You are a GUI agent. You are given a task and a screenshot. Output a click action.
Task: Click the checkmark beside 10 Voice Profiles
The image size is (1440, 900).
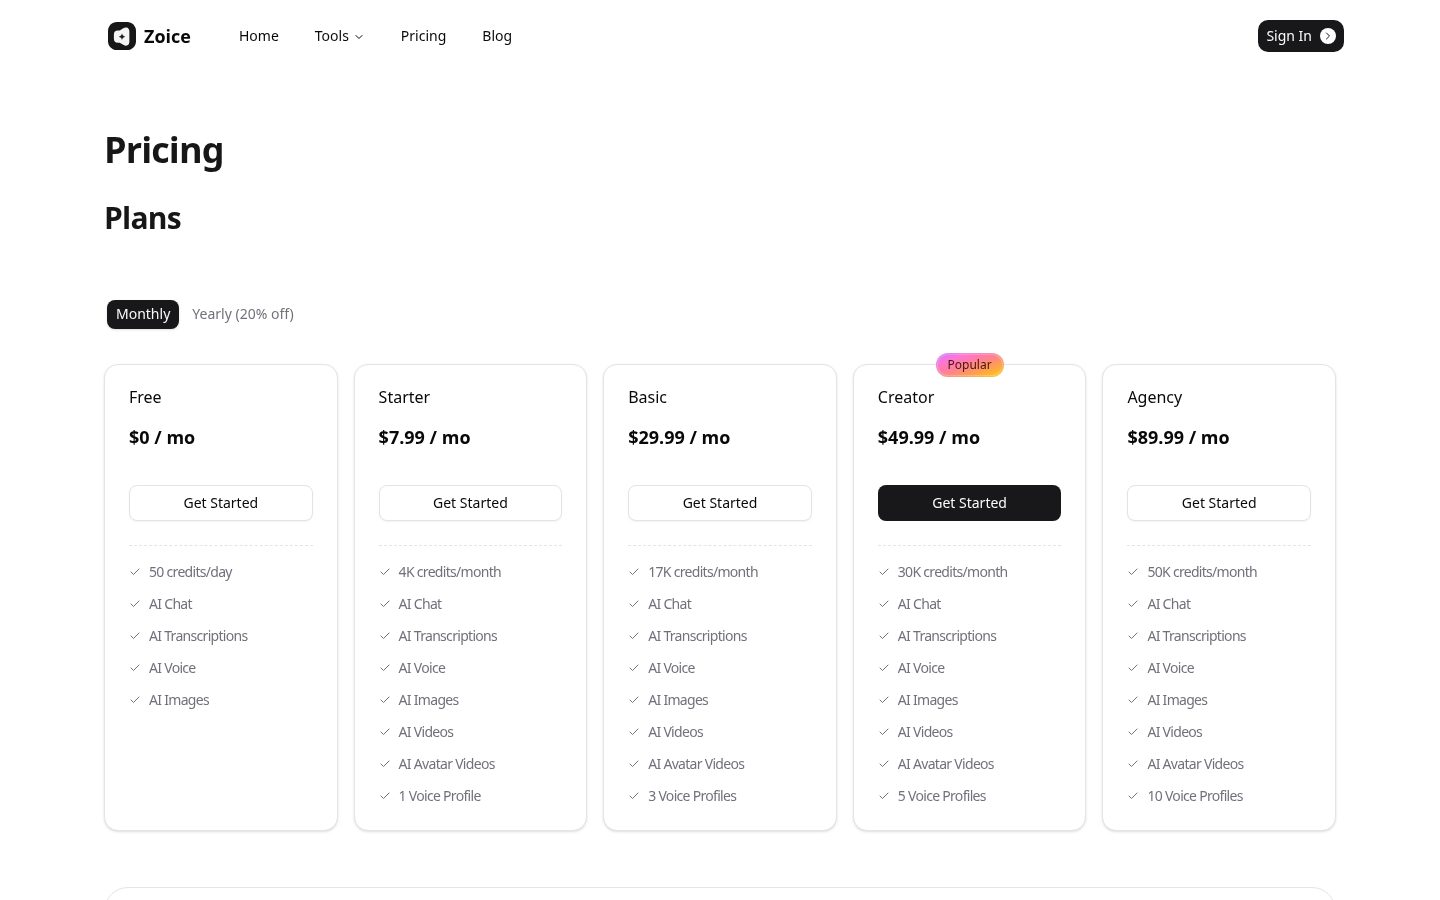tap(1133, 796)
